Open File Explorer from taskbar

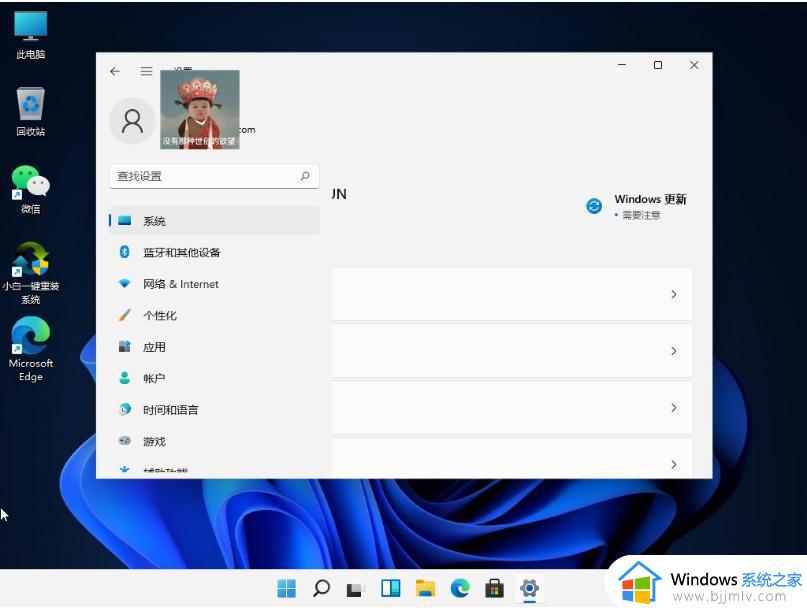click(x=425, y=588)
